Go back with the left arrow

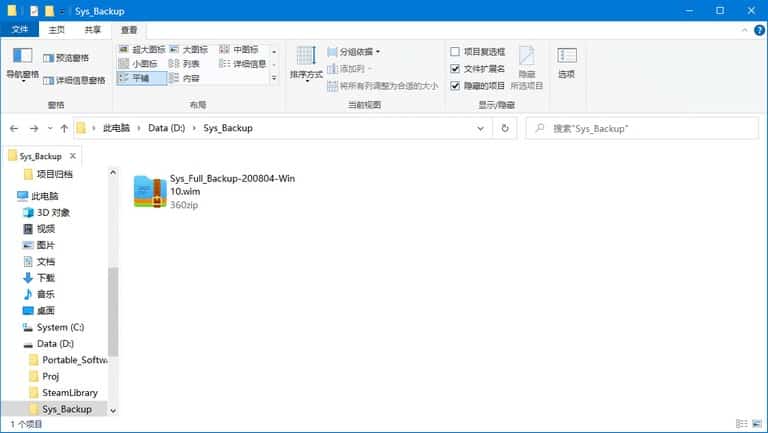pos(14,128)
